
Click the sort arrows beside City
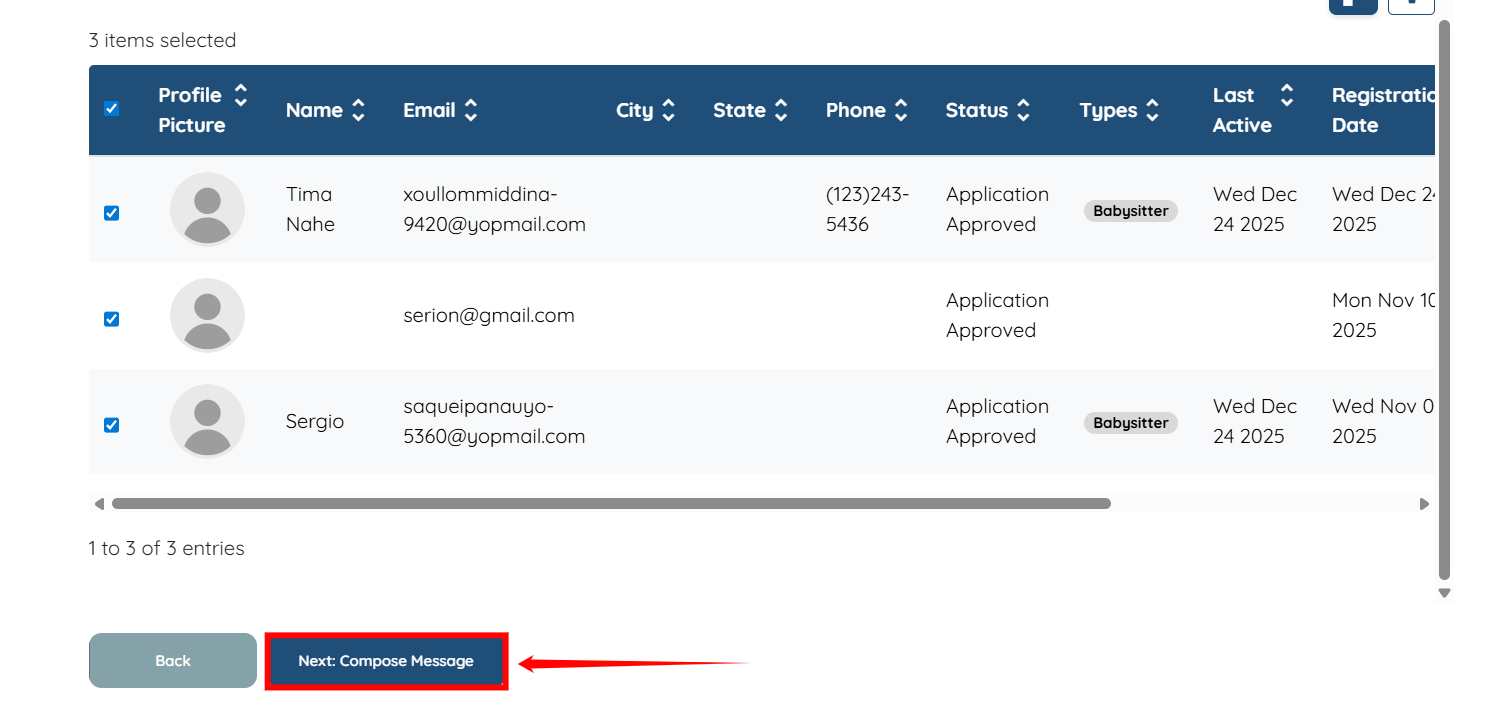coord(668,110)
